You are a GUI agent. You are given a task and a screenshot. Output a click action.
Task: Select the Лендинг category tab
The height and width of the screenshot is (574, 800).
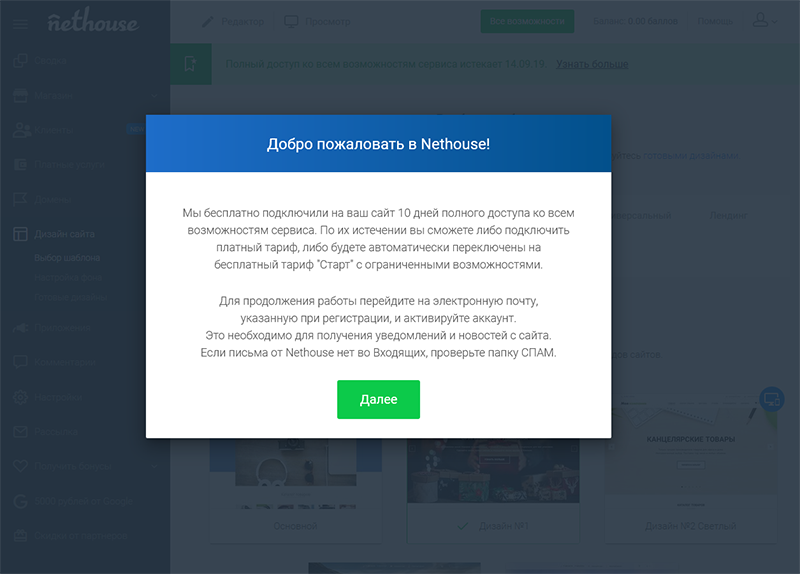click(729, 215)
